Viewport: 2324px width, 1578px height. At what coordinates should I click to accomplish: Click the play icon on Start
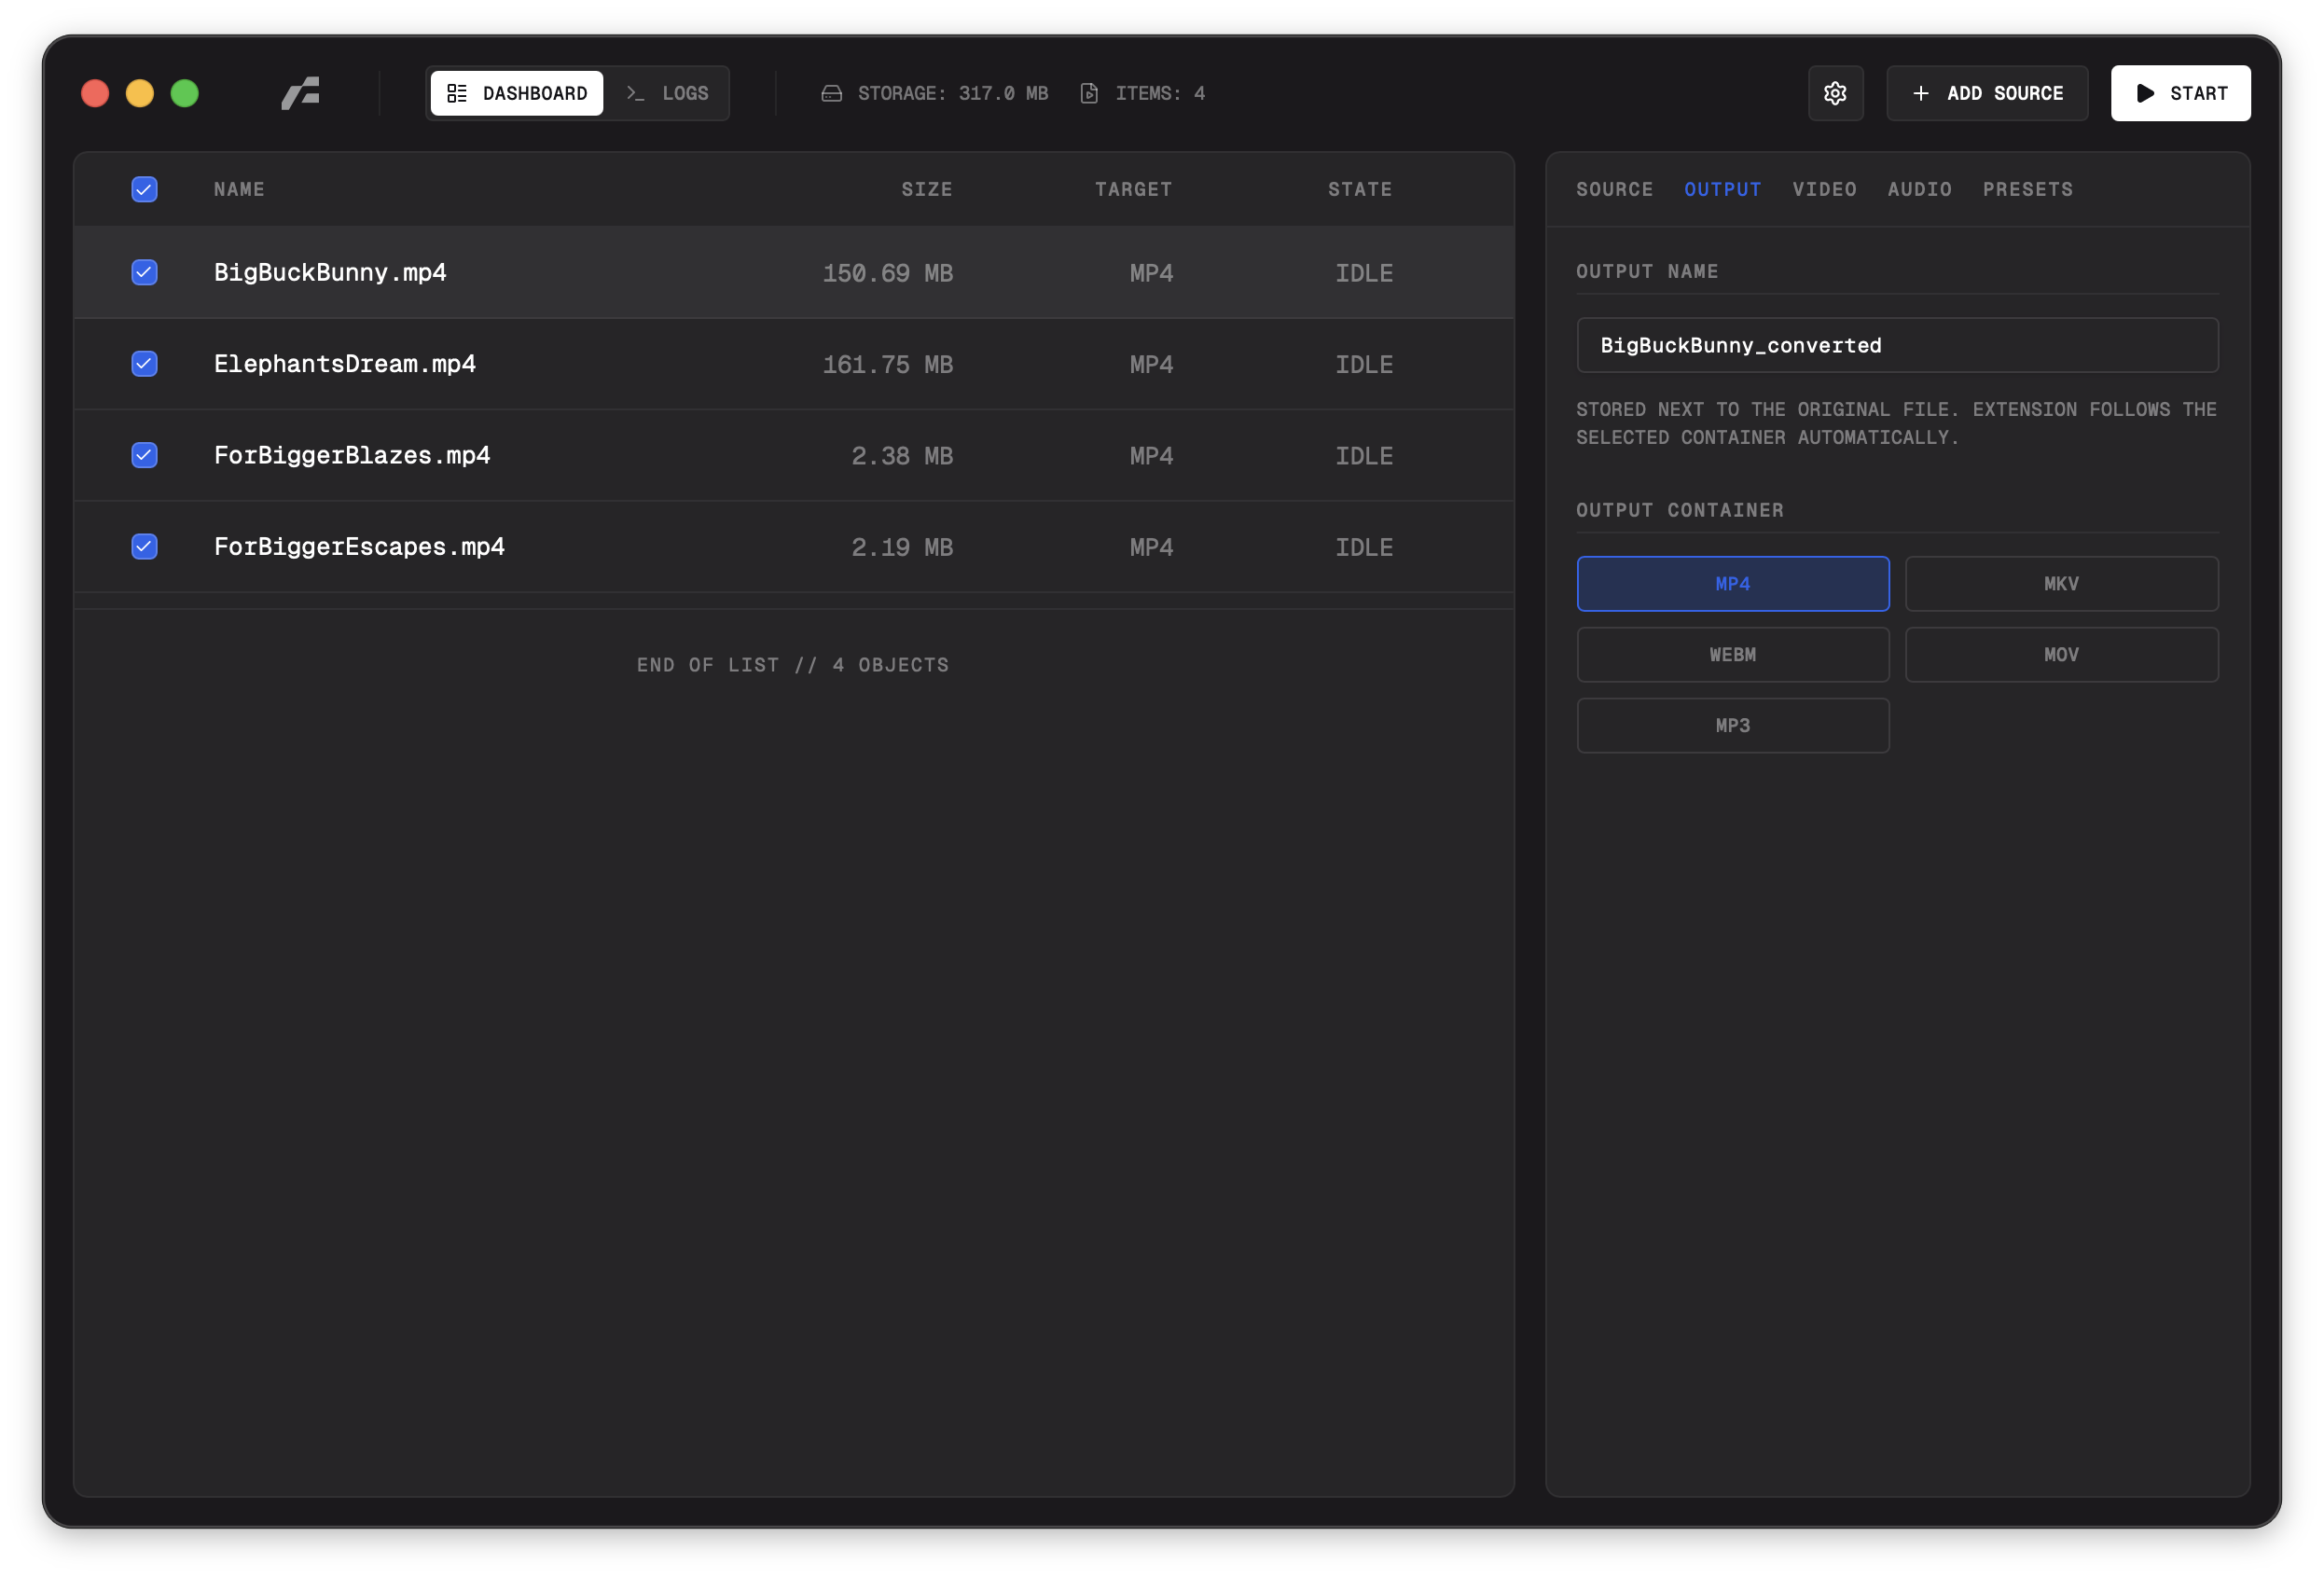[2144, 93]
